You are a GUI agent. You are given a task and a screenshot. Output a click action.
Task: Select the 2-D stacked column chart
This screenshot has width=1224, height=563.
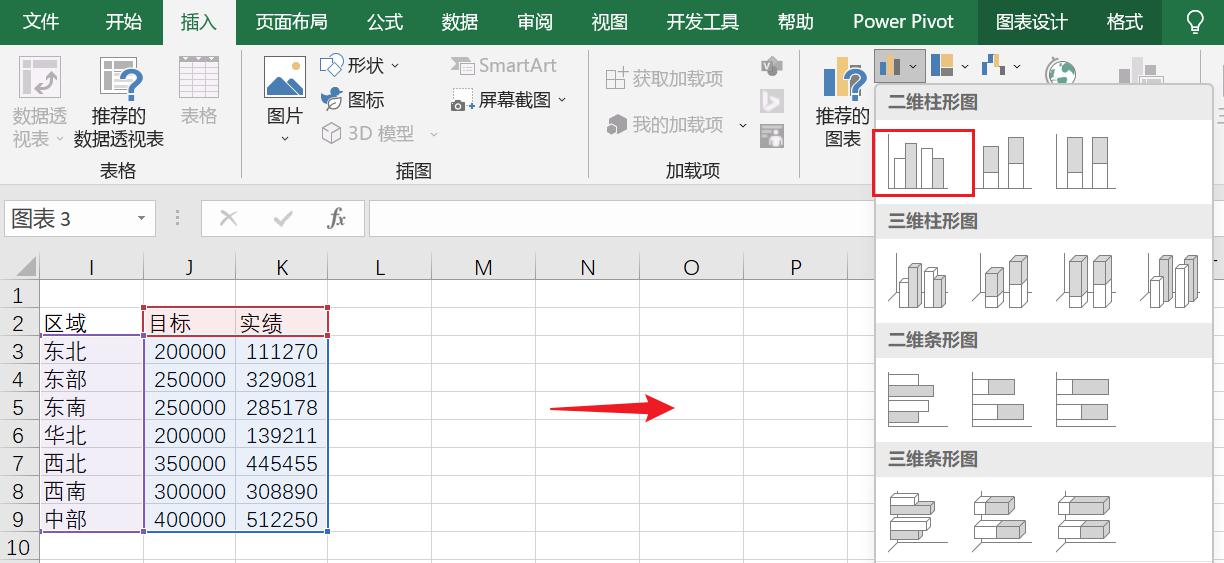point(1003,163)
